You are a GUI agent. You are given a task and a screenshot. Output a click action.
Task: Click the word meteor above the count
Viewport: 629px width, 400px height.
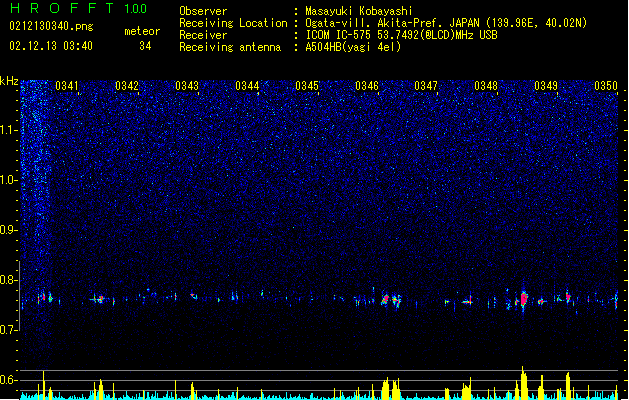coord(142,31)
